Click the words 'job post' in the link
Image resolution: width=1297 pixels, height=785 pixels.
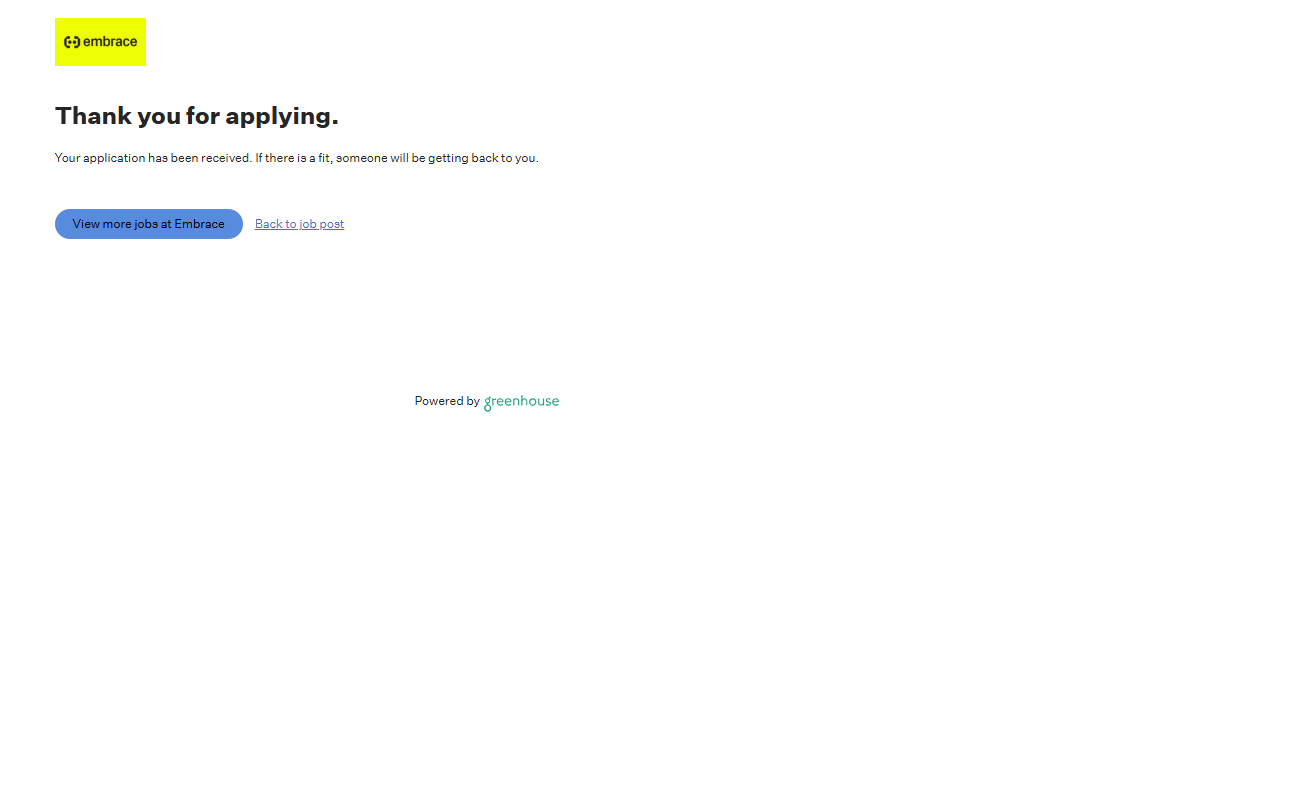[322, 224]
